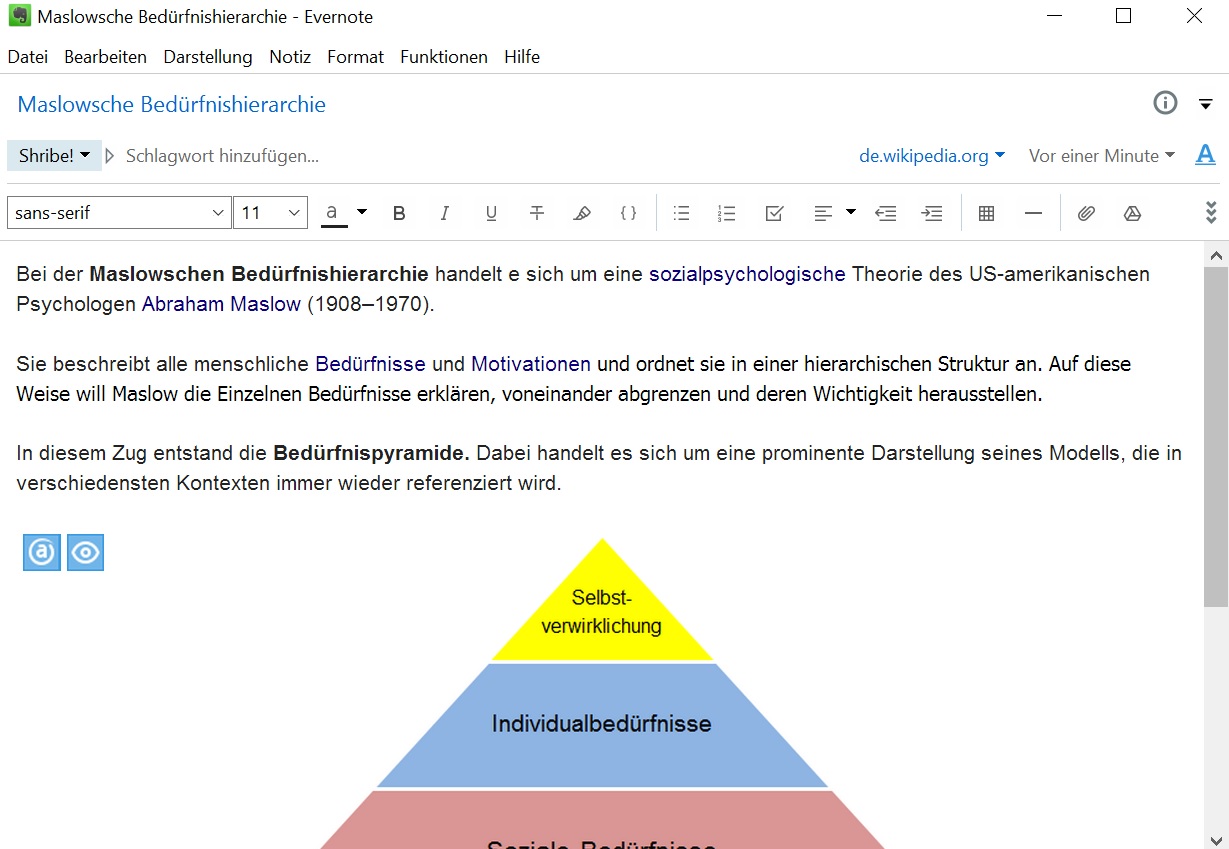Open the Shribe! notebook dropdown

click(54, 156)
